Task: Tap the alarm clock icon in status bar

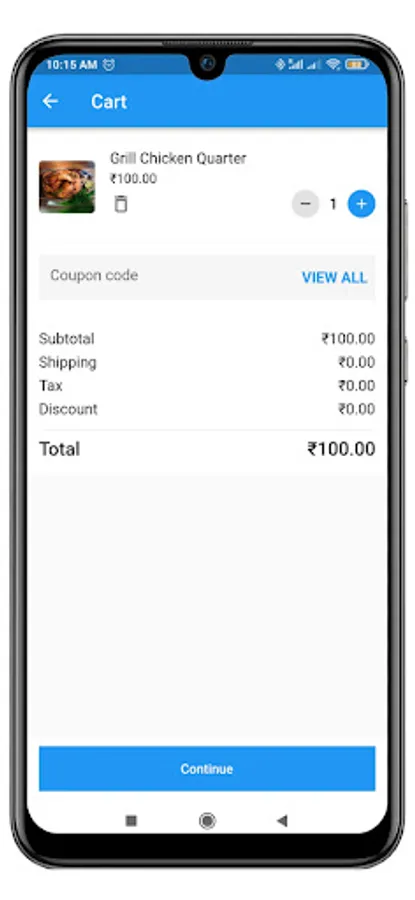Action: (x=108, y=65)
